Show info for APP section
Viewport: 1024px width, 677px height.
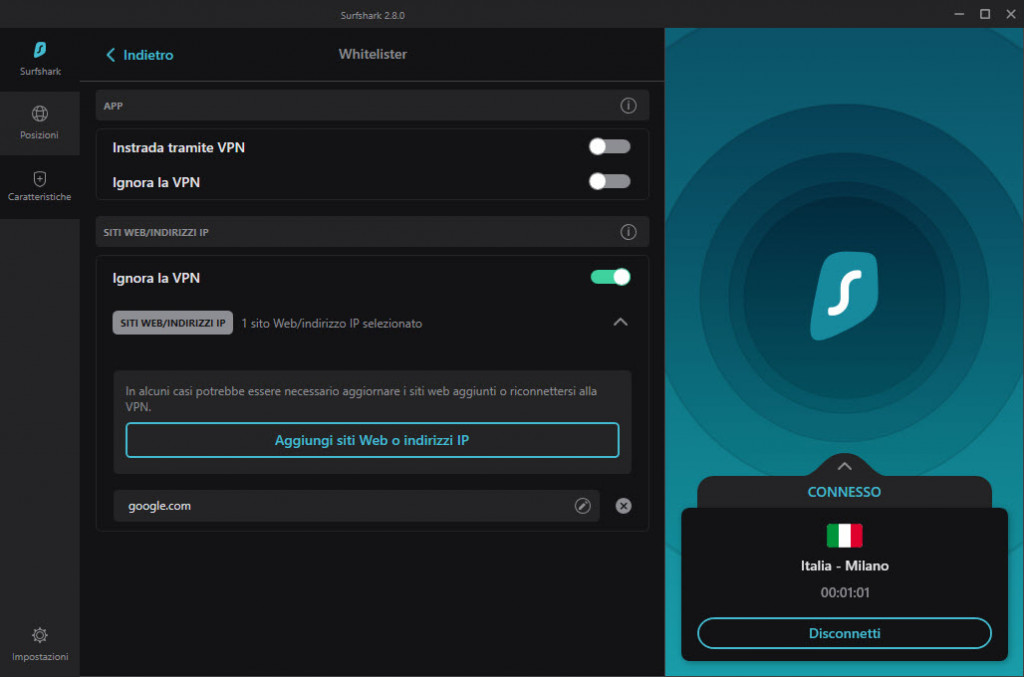point(628,106)
